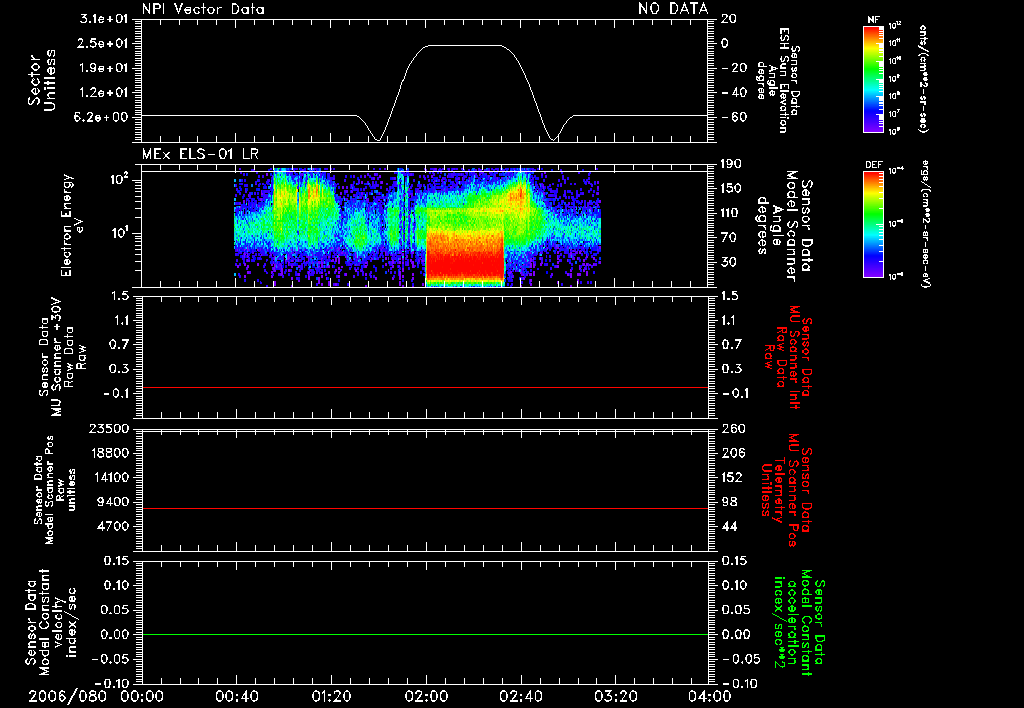1024x708 pixels.
Task: Click the Sun elevation angle curve plateau
Action: click(464, 46)
